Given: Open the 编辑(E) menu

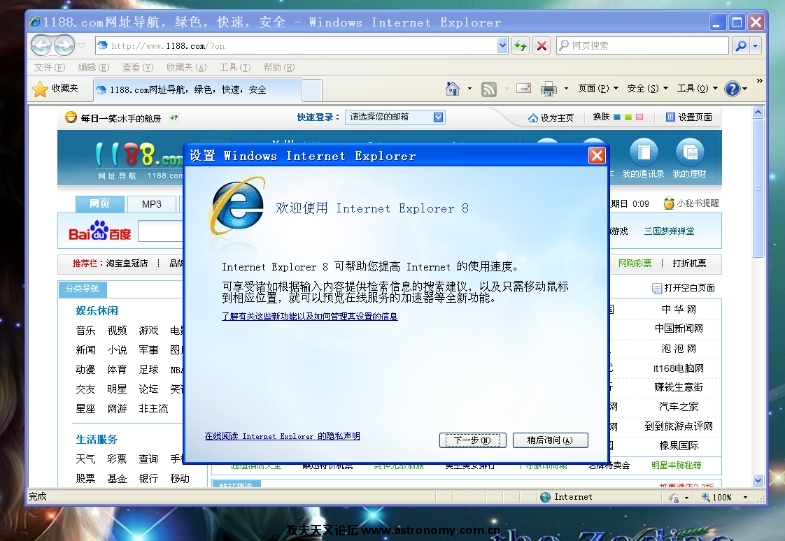Looking at the screenshot, I should (x=93, y=67).
